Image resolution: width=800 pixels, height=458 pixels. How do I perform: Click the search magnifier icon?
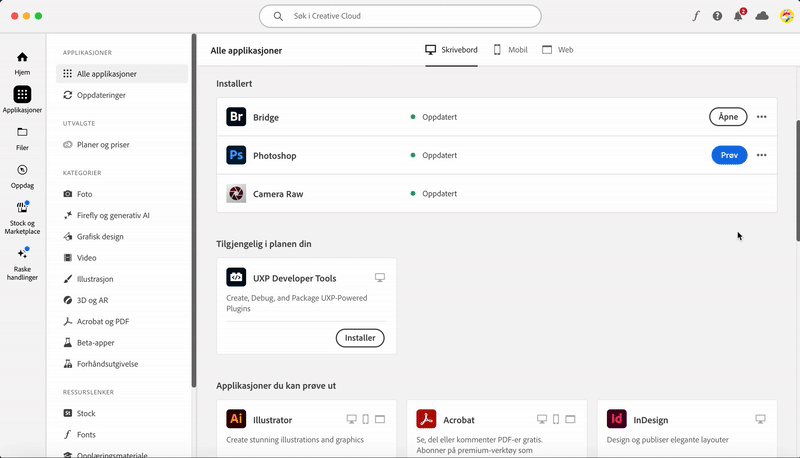pyautogui.click(x=278, y=16)
